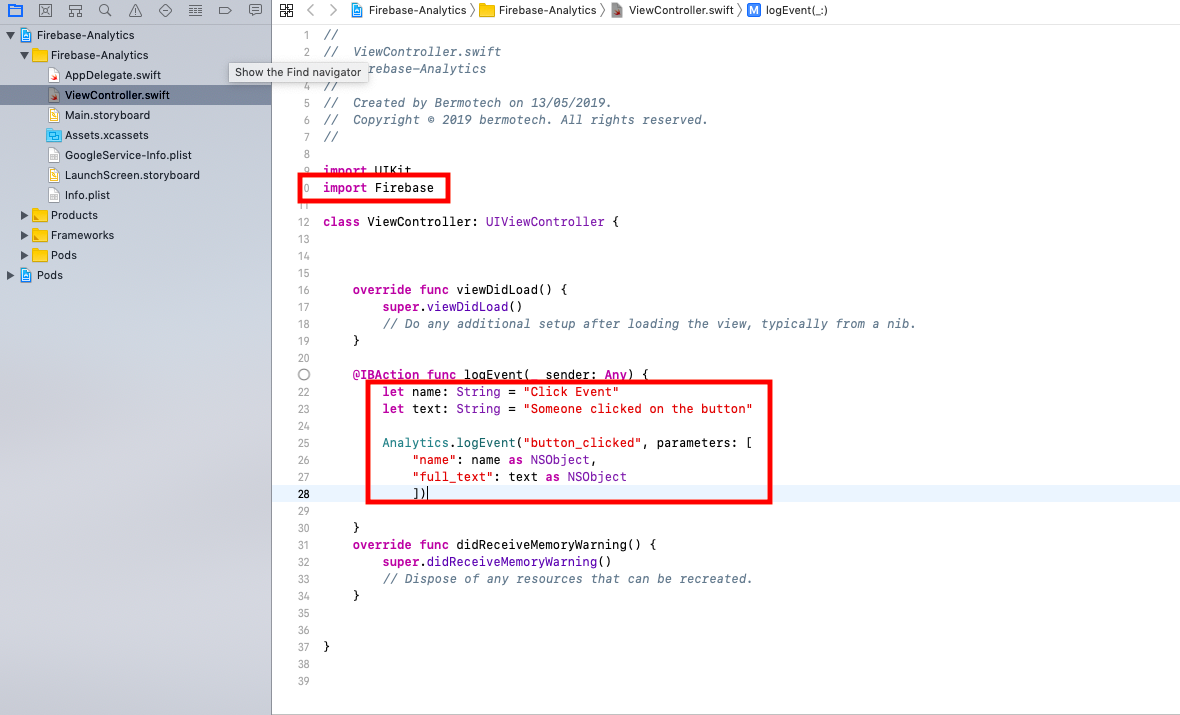Expand the Frameworks folder

(x=25, y=236)
